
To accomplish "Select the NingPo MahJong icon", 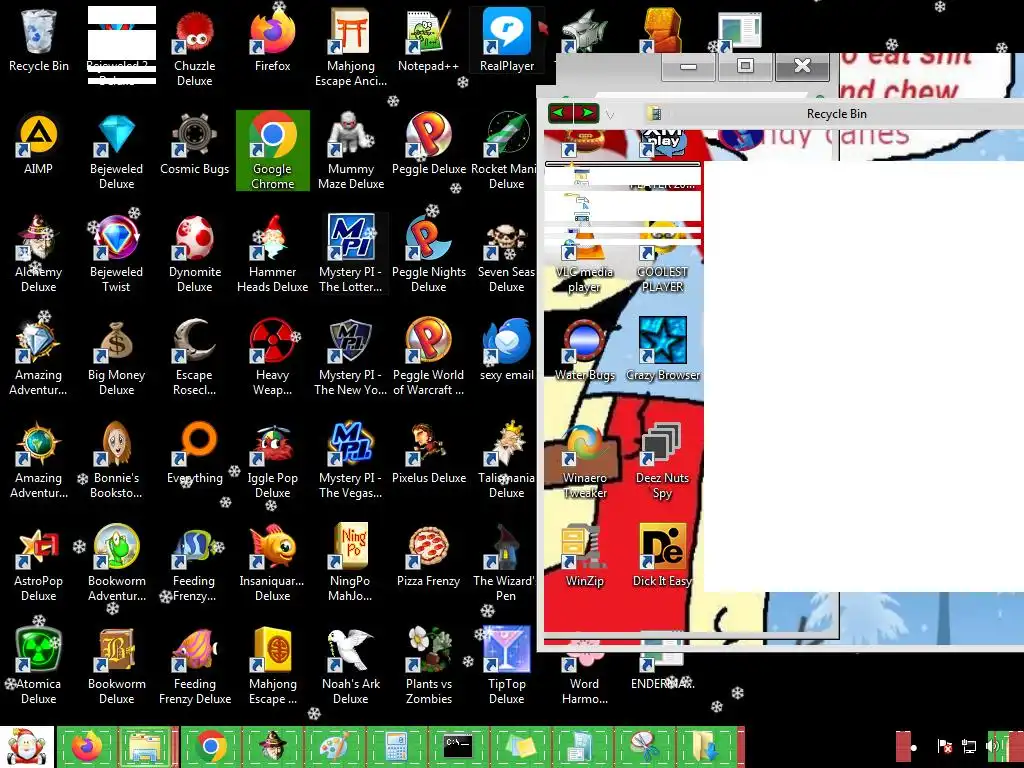I will pyautogui.click(x=351, y=563).
